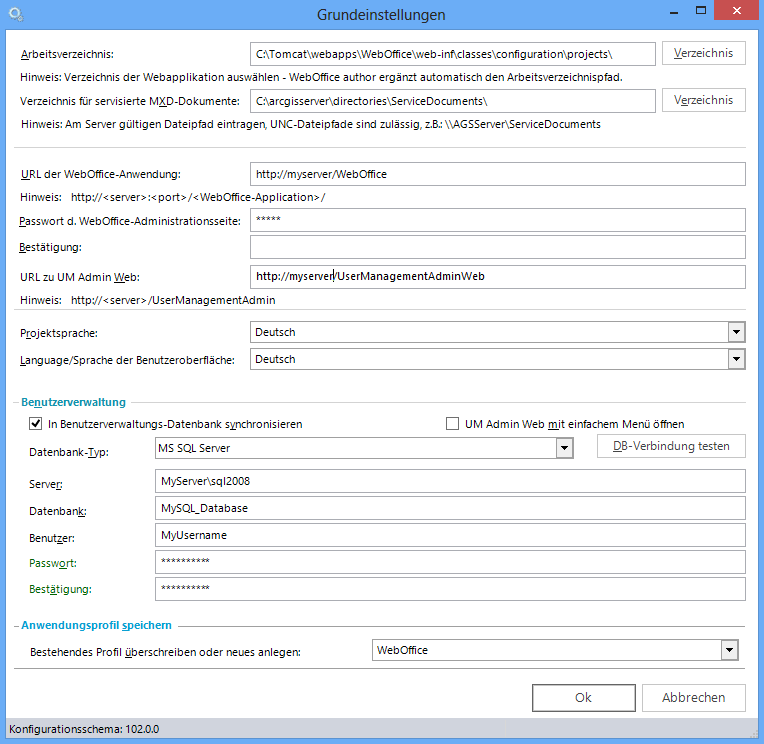
Task: Click the servisierte MXD-Dokumente directory field
Action: pyautogui.click(x=453, y=101)
